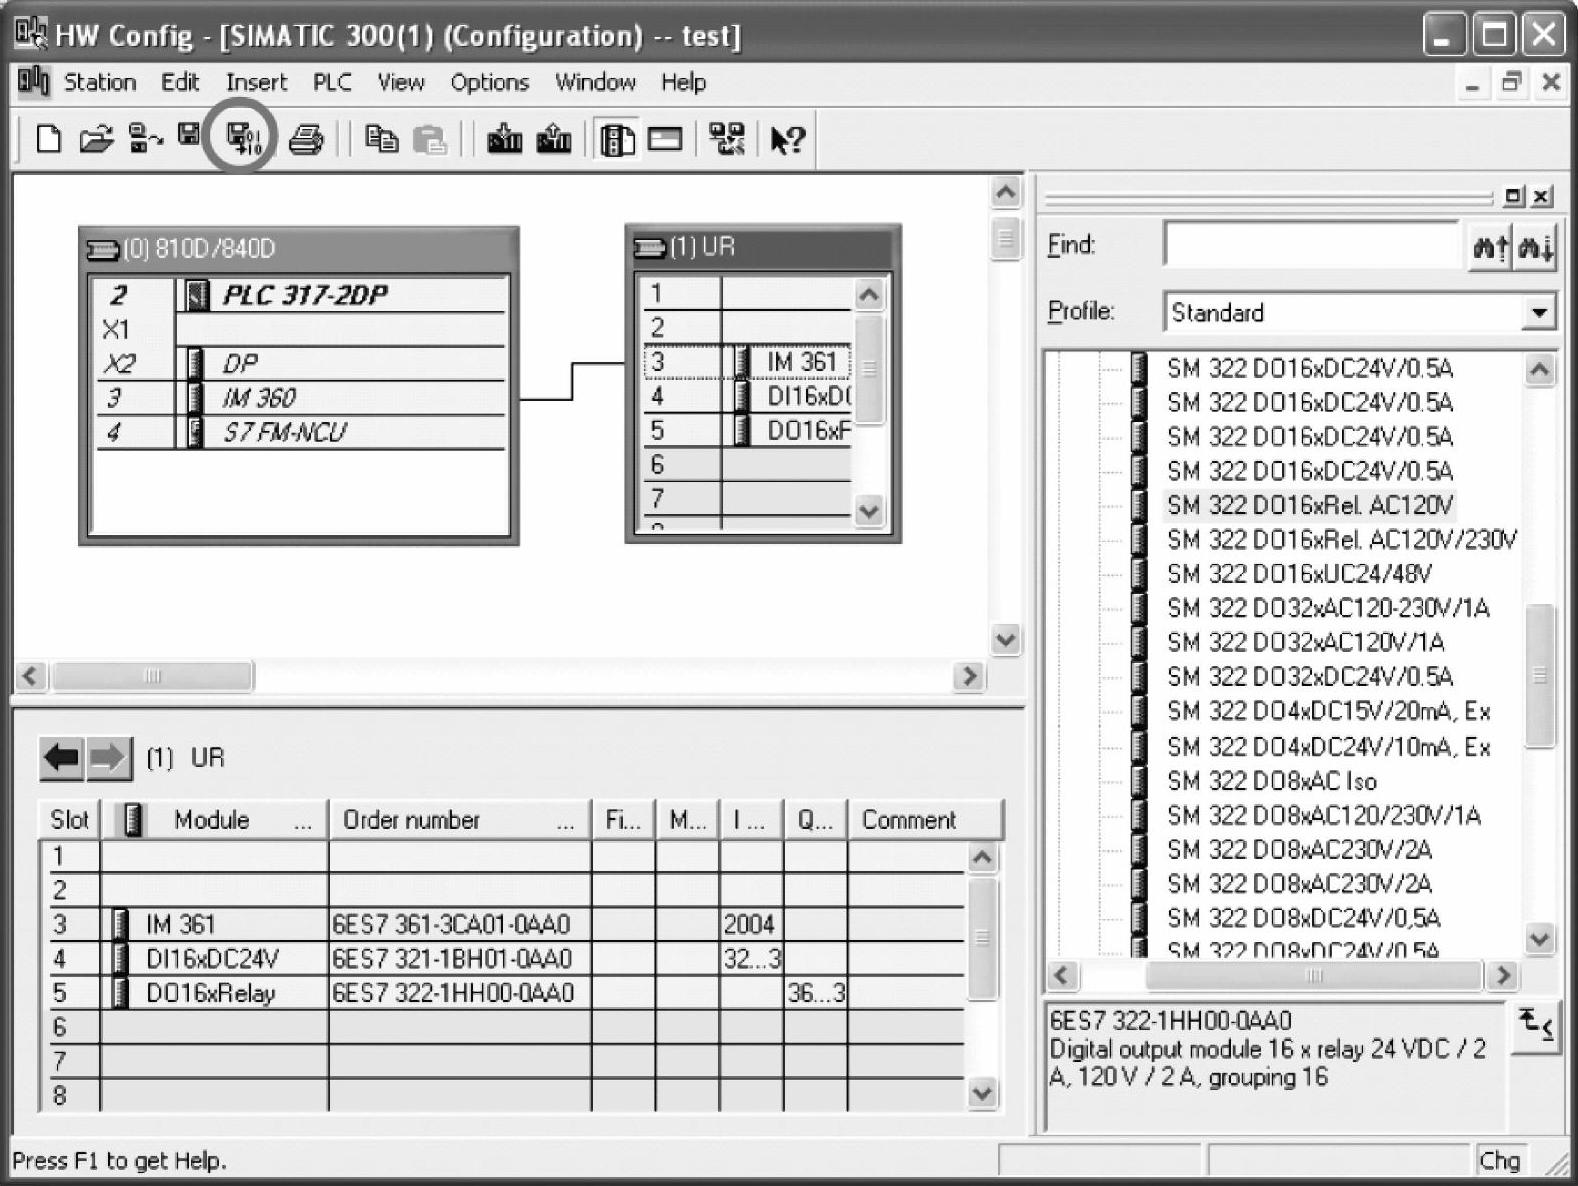
Task: Close the hardware catalog pane
Action: click(x=1543, y=197)
